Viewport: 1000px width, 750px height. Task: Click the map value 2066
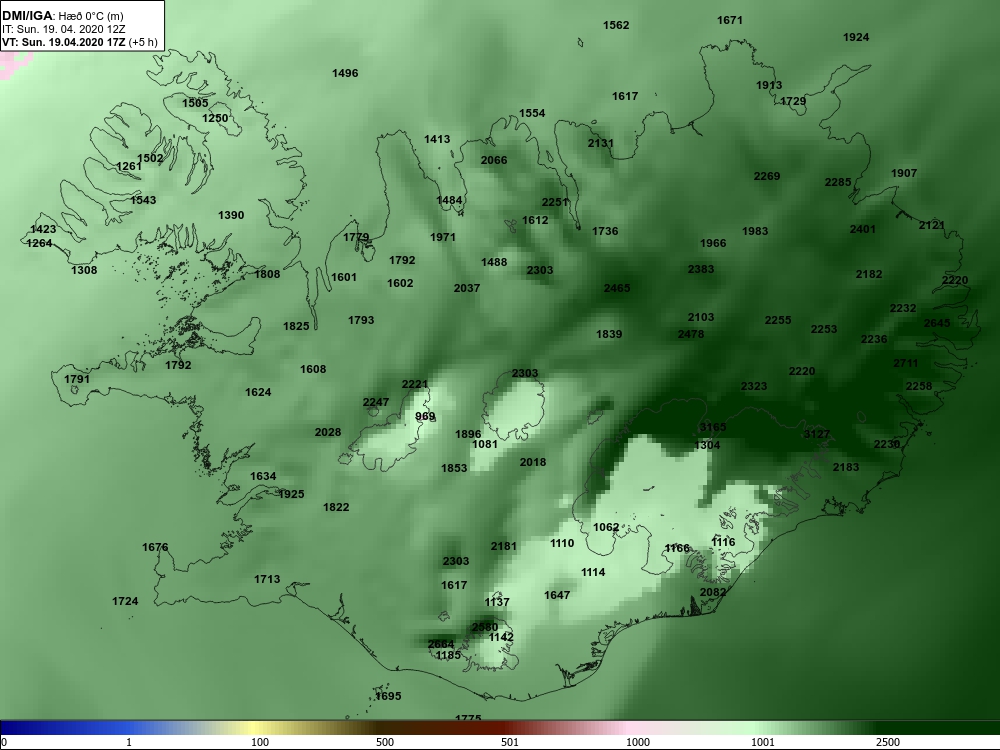click(494, 160)
